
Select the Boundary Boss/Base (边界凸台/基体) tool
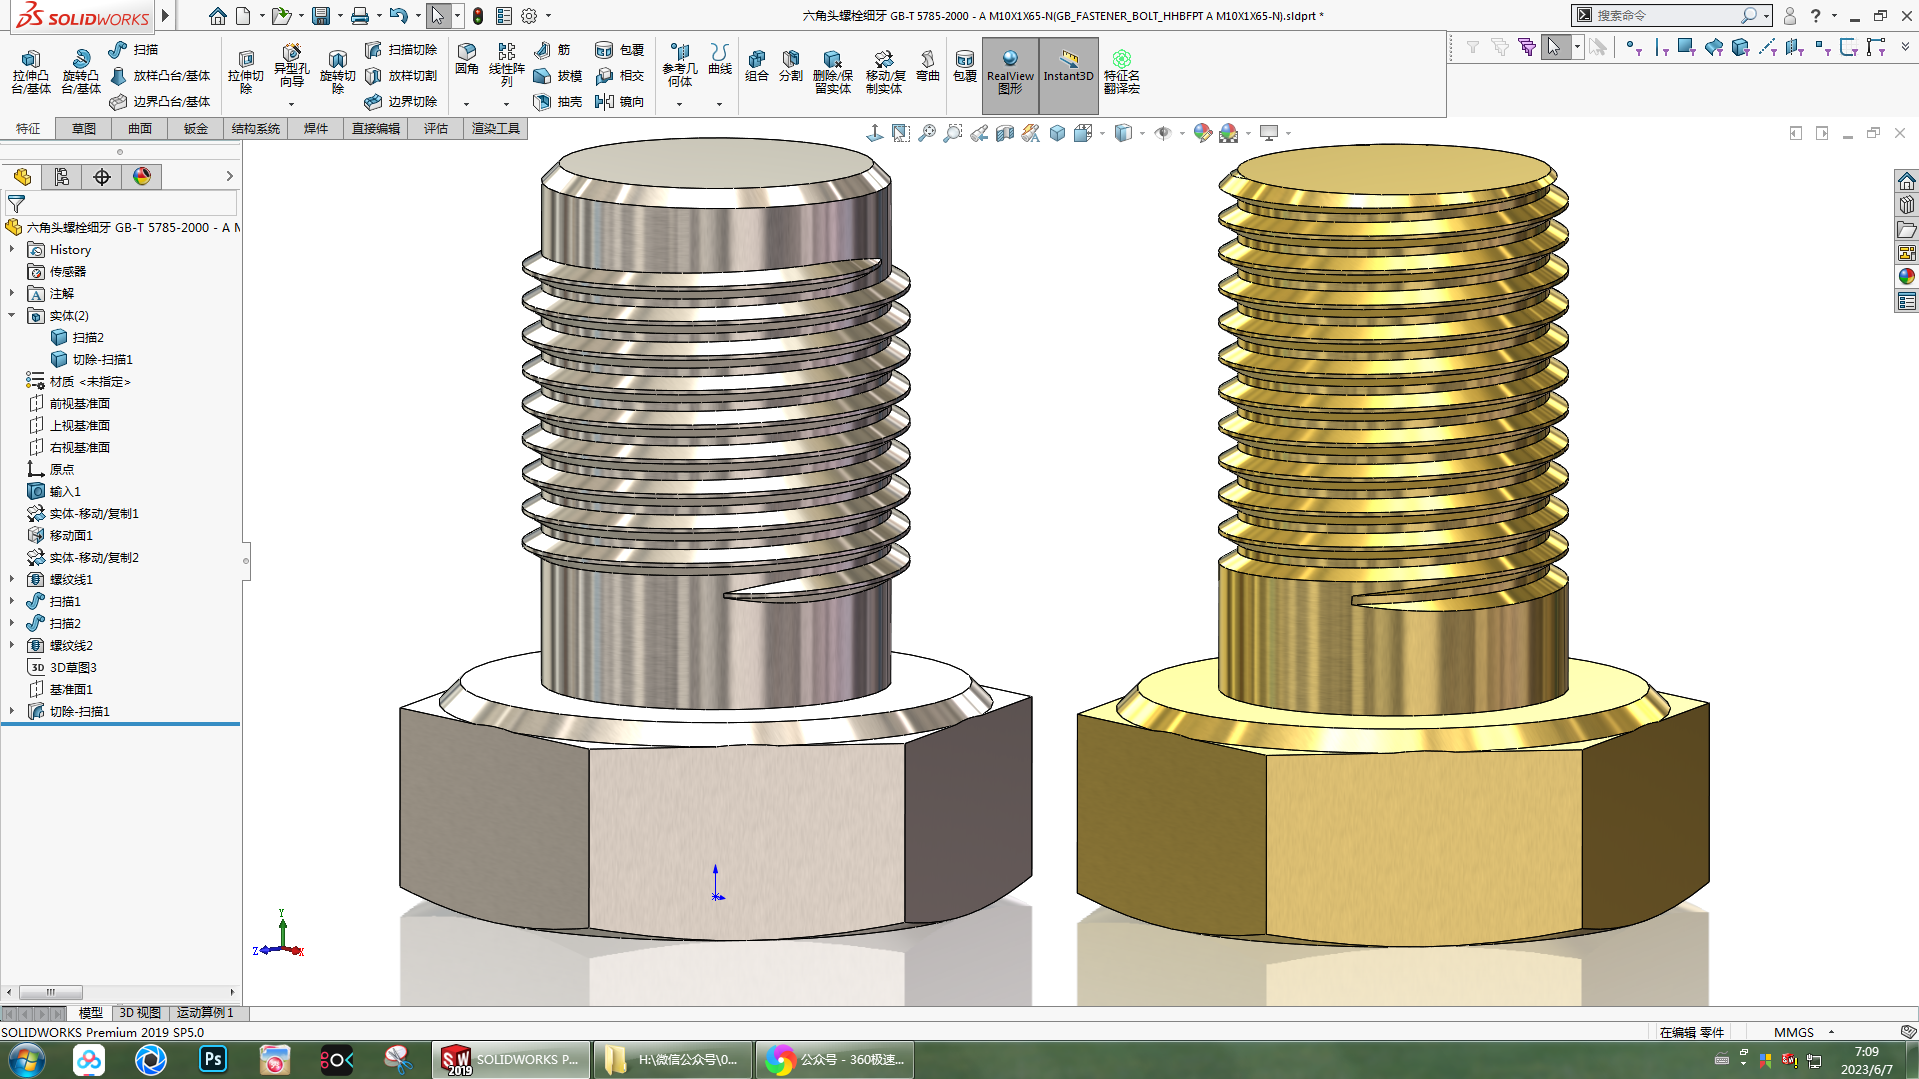click(x=160, y=101)
